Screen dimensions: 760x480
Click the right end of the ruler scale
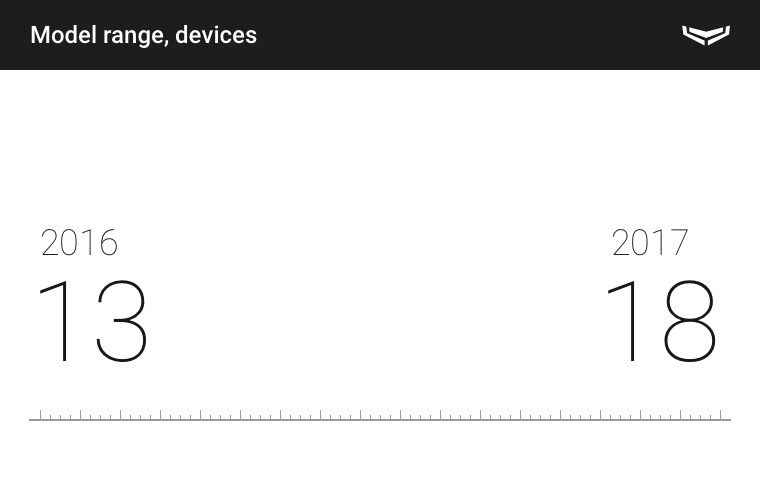pyautogui.click(x=728, y=417)
